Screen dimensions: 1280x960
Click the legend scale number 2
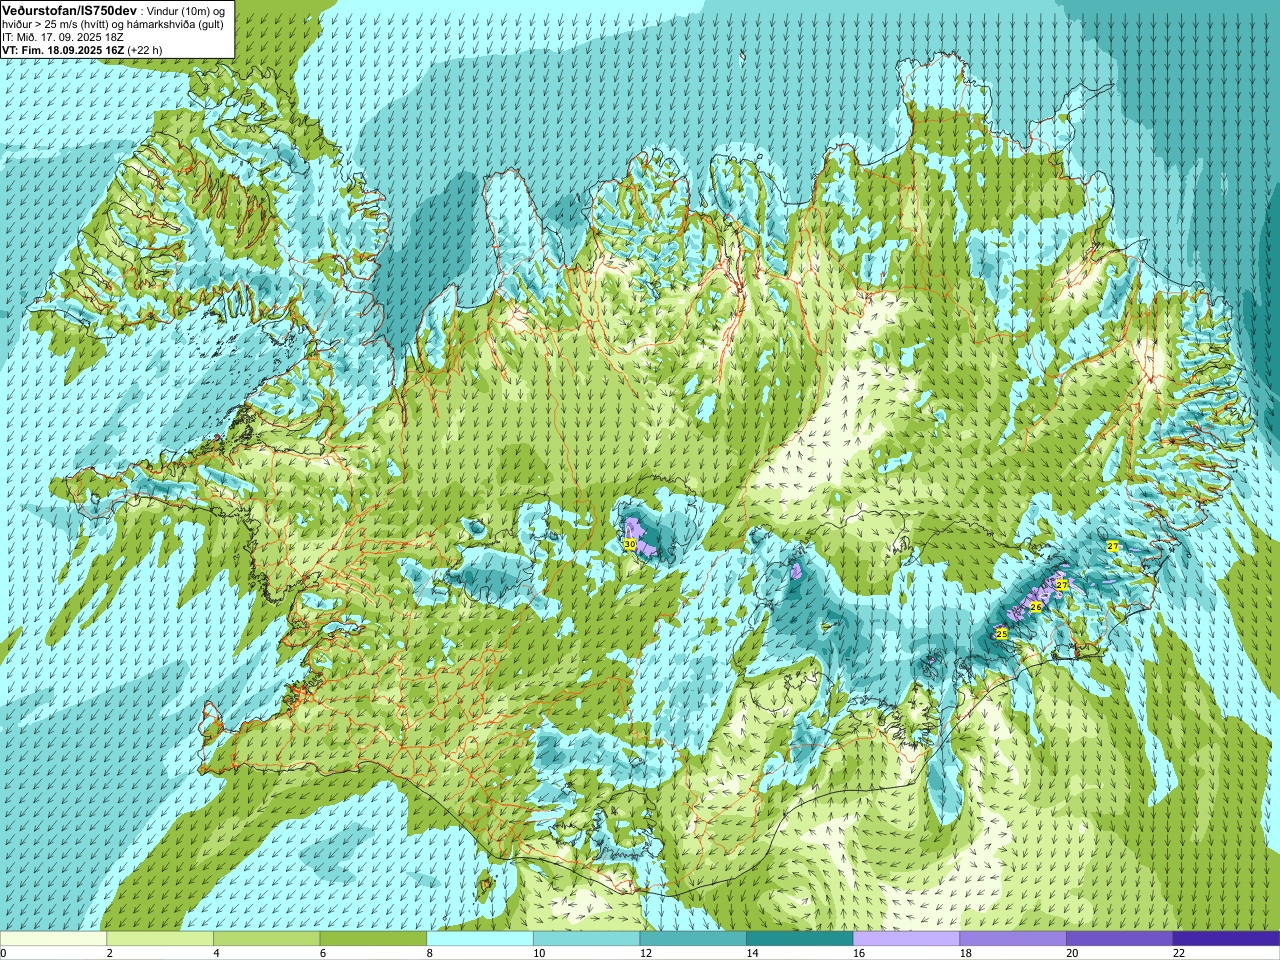110,953
